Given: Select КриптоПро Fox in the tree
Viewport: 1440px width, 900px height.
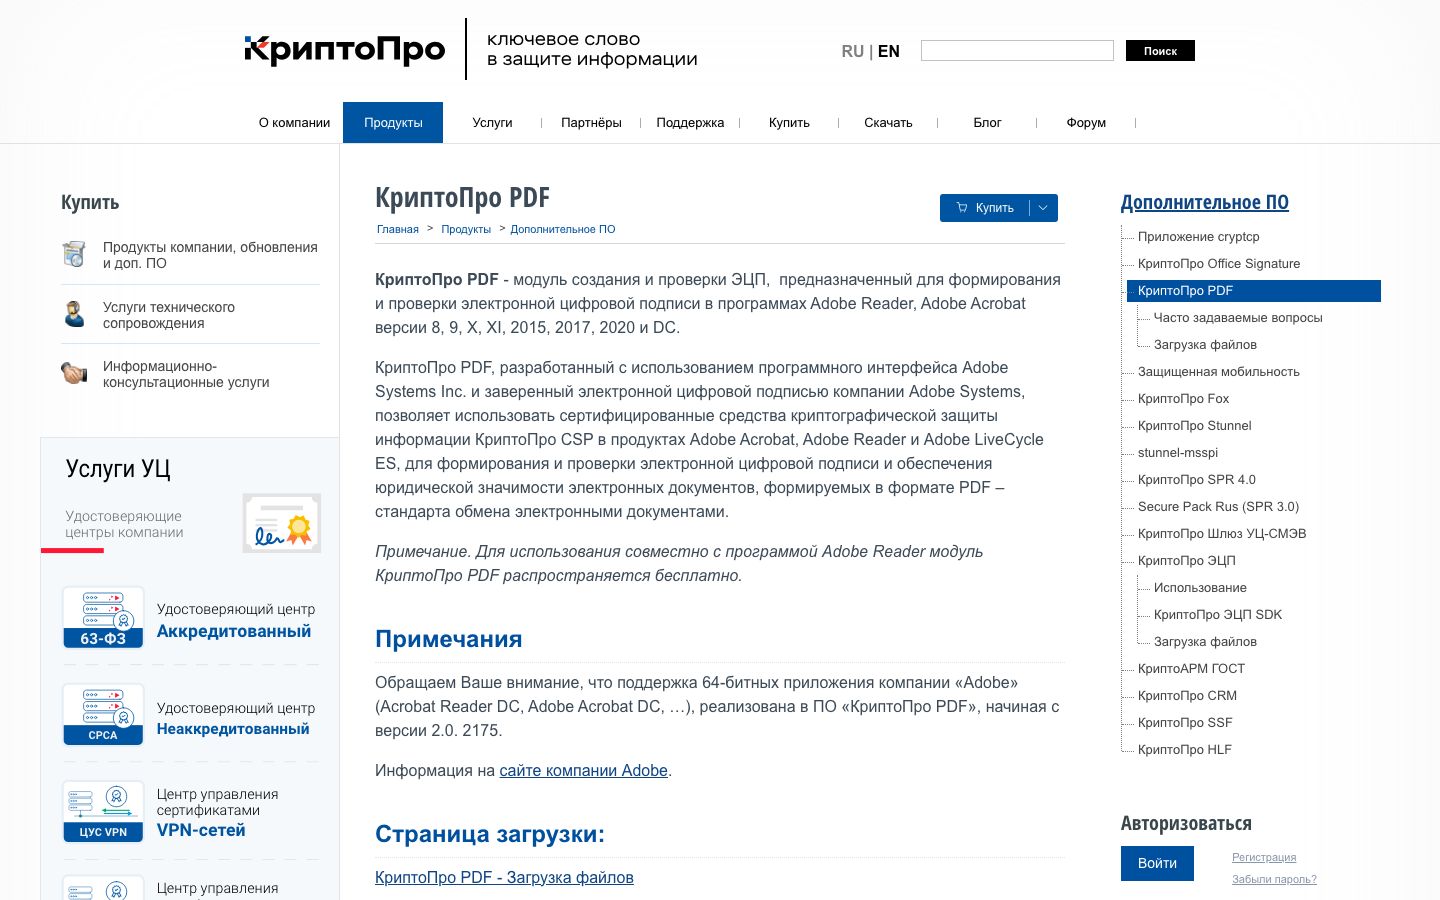Looking at the screenshot, I should click(x=1183, y=399).
